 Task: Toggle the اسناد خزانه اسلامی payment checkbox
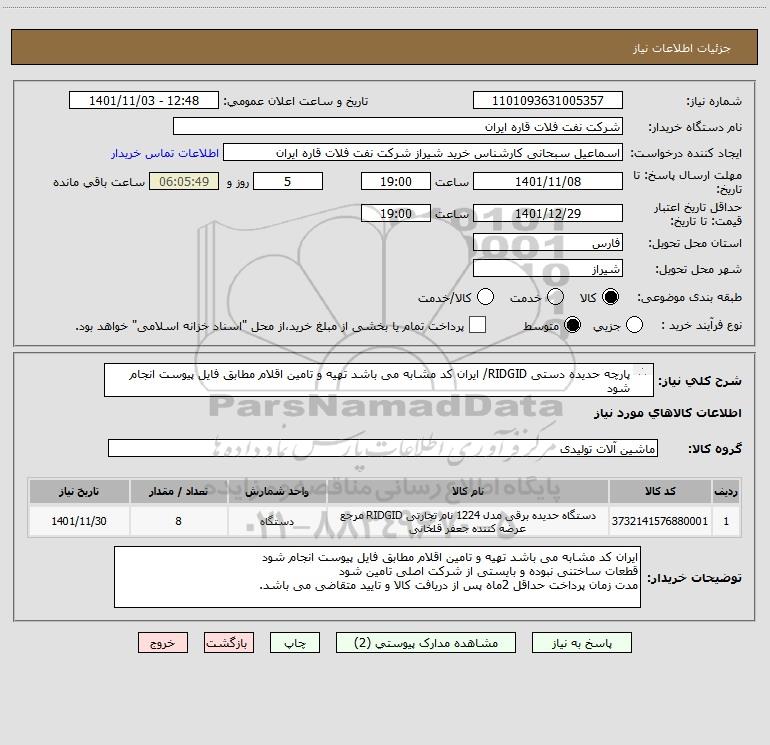pyautogui.click(x=477, y=325)
